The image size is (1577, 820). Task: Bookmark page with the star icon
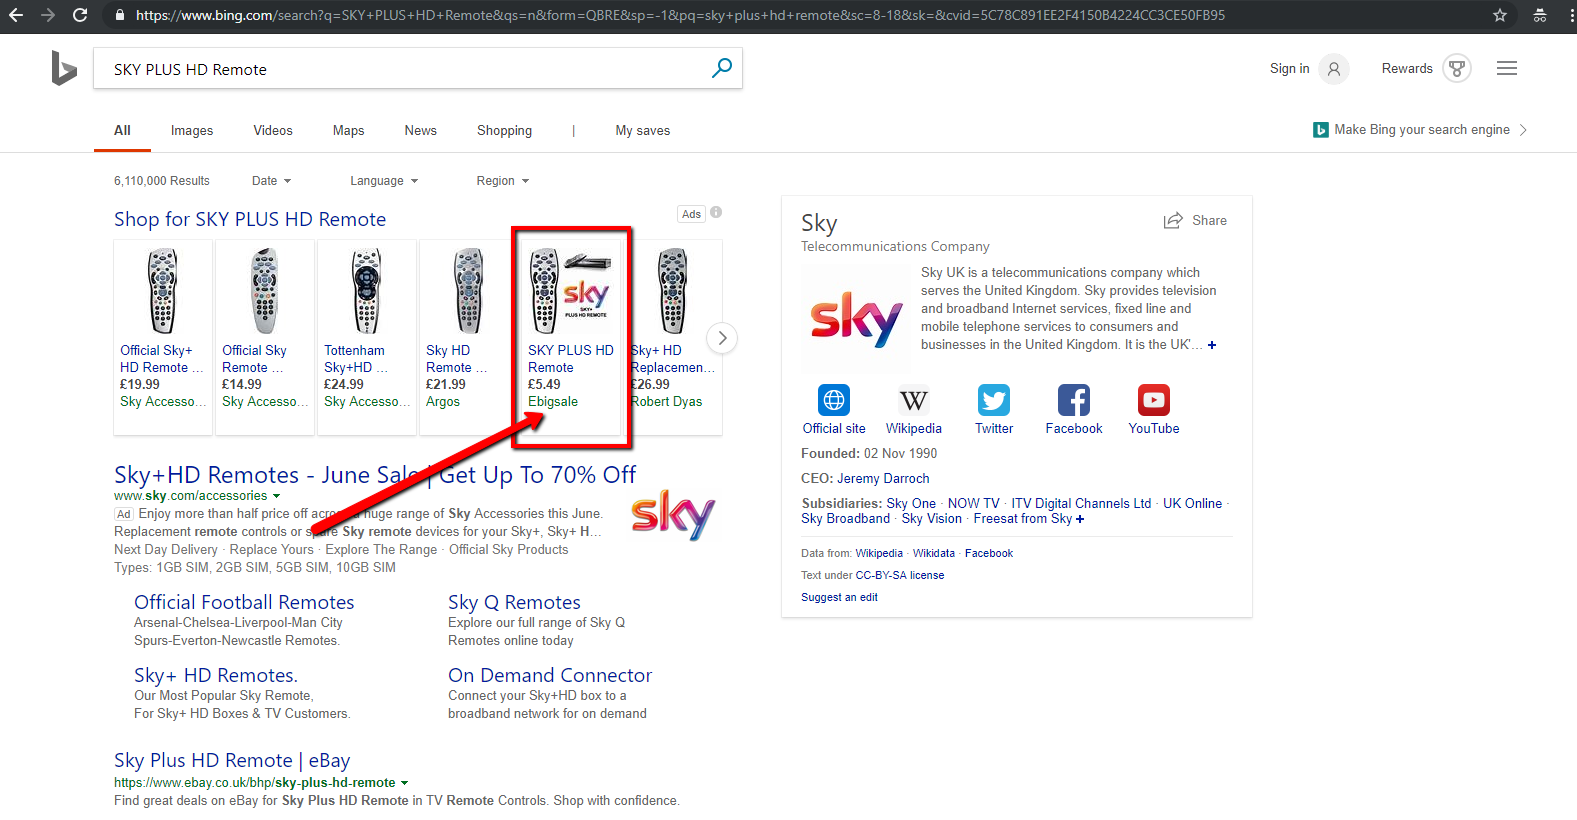click(x=1499, y=15)
